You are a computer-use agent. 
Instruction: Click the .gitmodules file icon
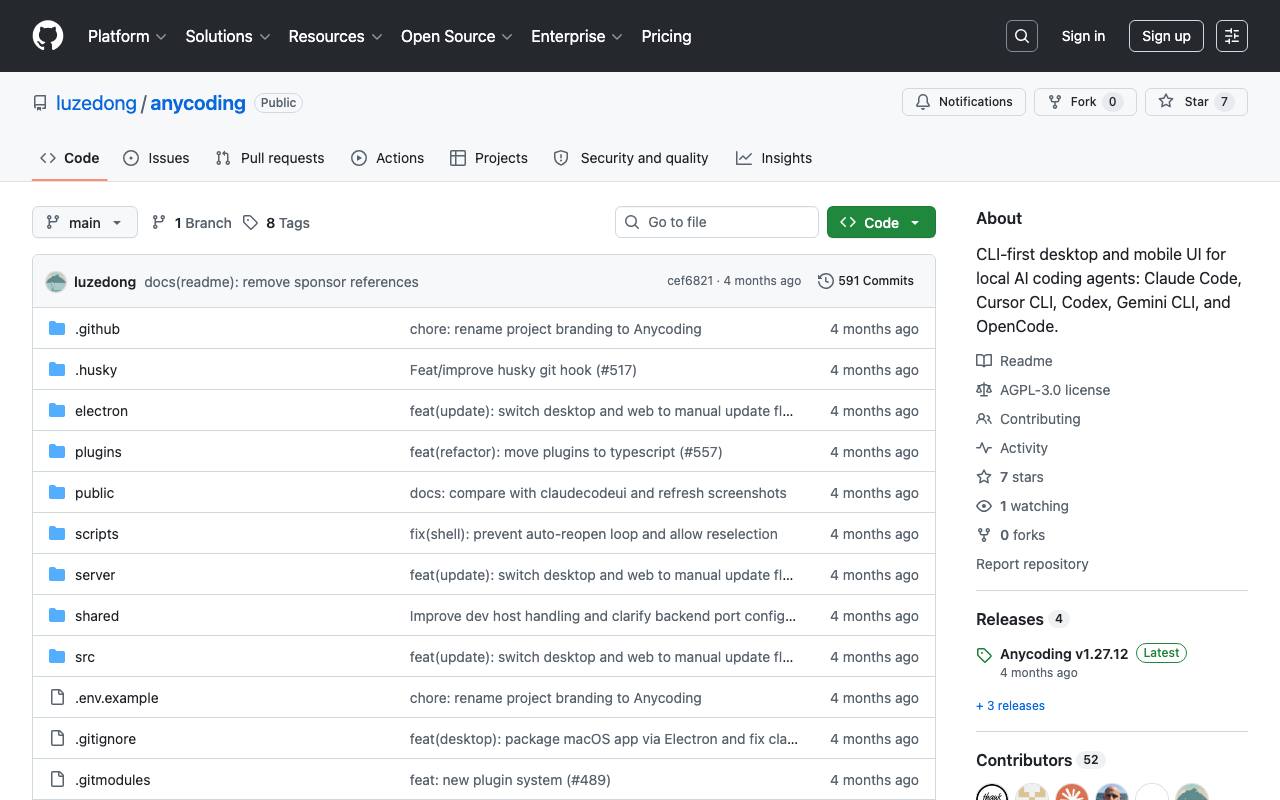(x=57, y=780)
